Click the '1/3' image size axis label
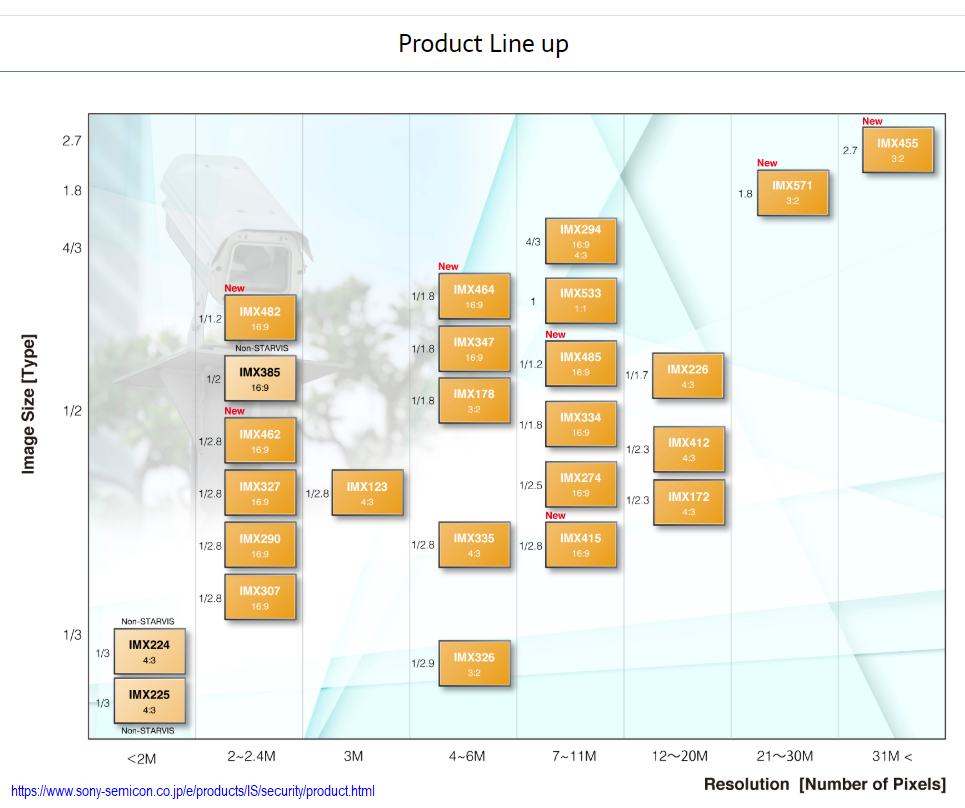 pyautogui.click(x=72, y=634)
